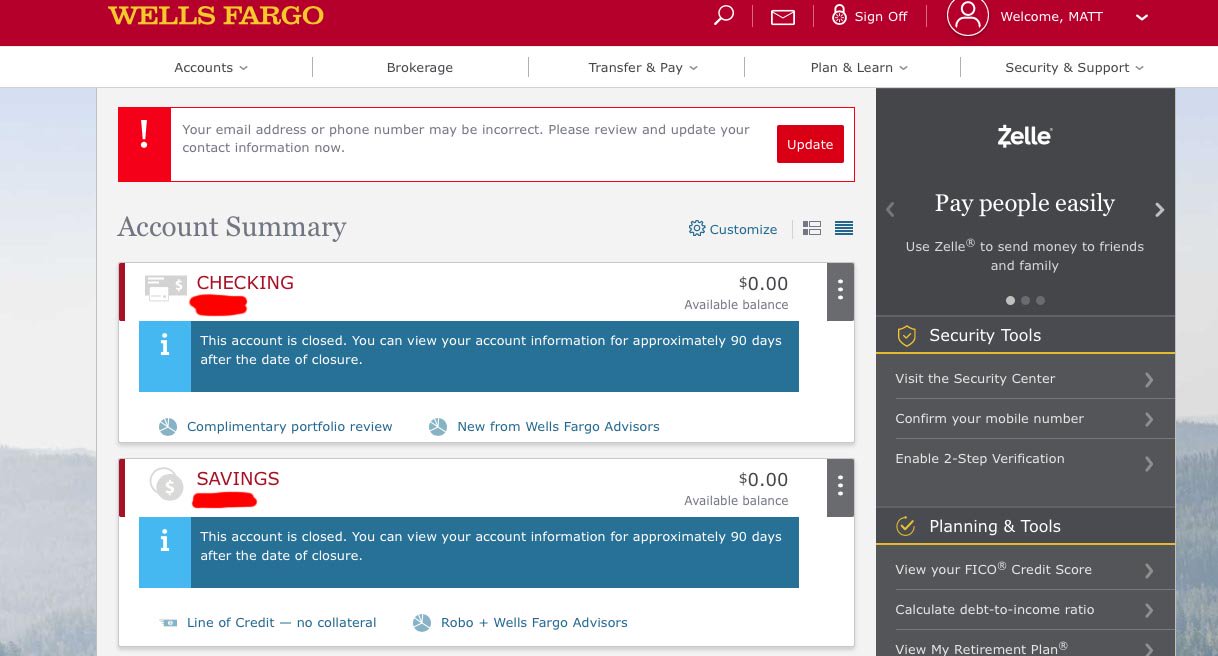The width and height of the screenshot is (1218, 656).
Task: Click the CHECKING account card icon
Action: point(165,288)
